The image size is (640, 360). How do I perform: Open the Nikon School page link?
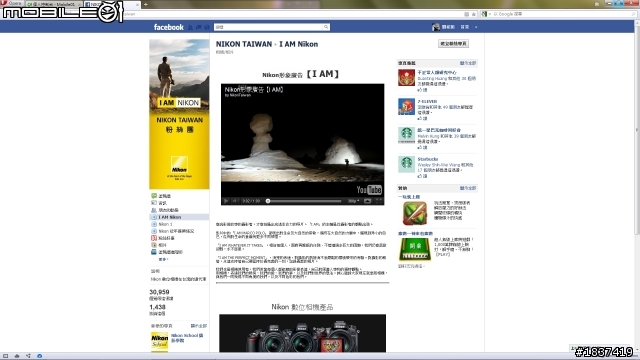187,338
